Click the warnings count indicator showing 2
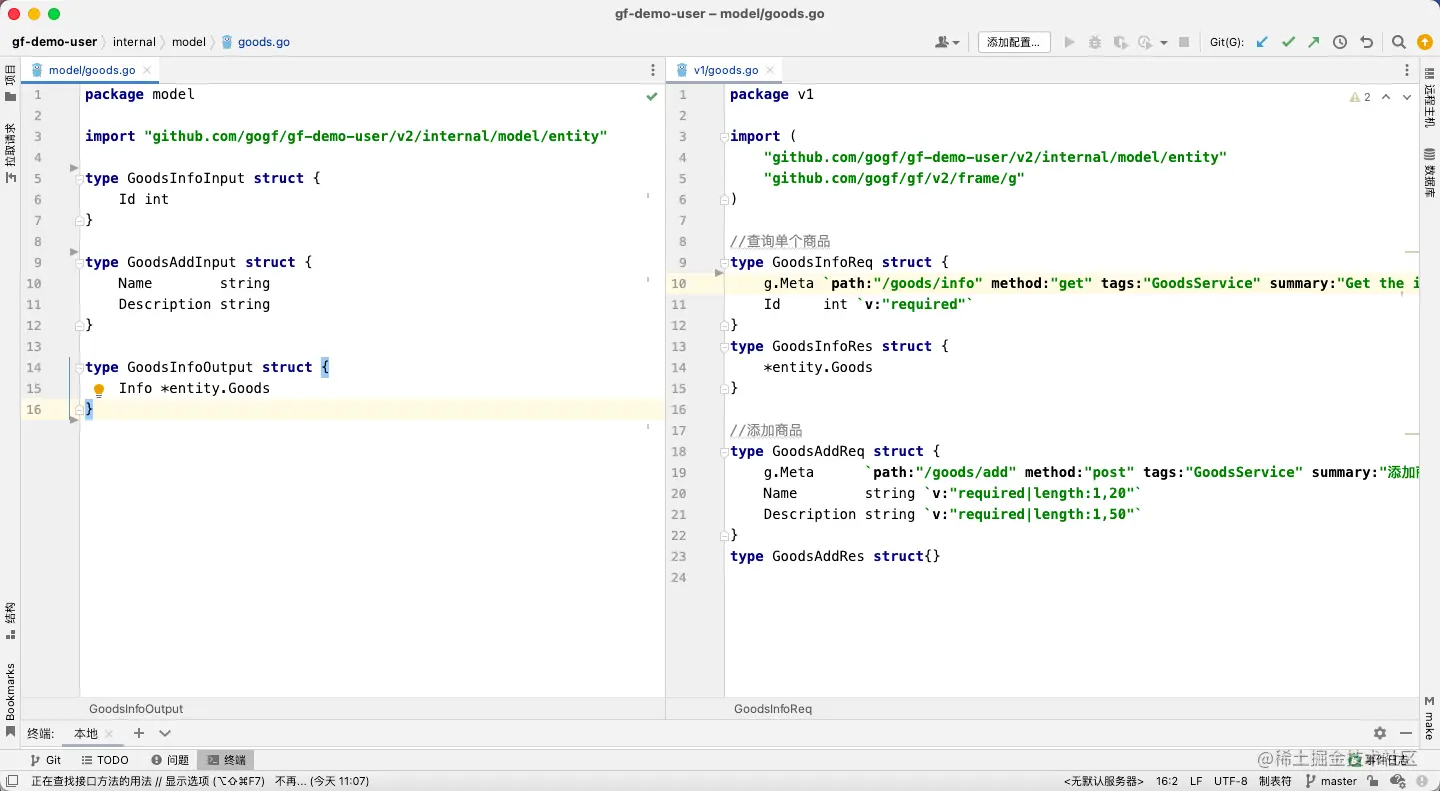1440x791 pixels. (x=1361, y=97)
